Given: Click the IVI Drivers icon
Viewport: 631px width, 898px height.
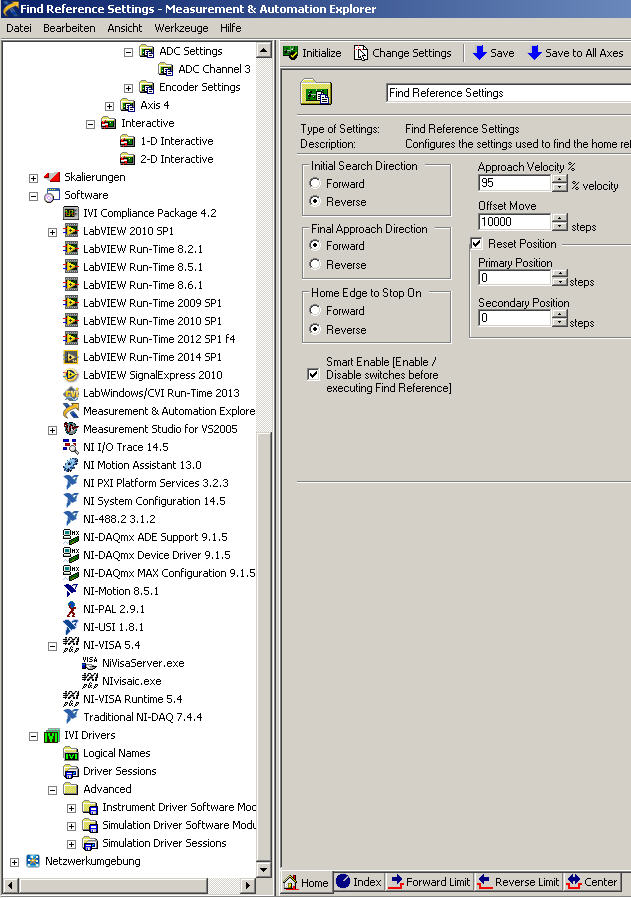Looking at the screenshot, I should (x=52, y=735).
